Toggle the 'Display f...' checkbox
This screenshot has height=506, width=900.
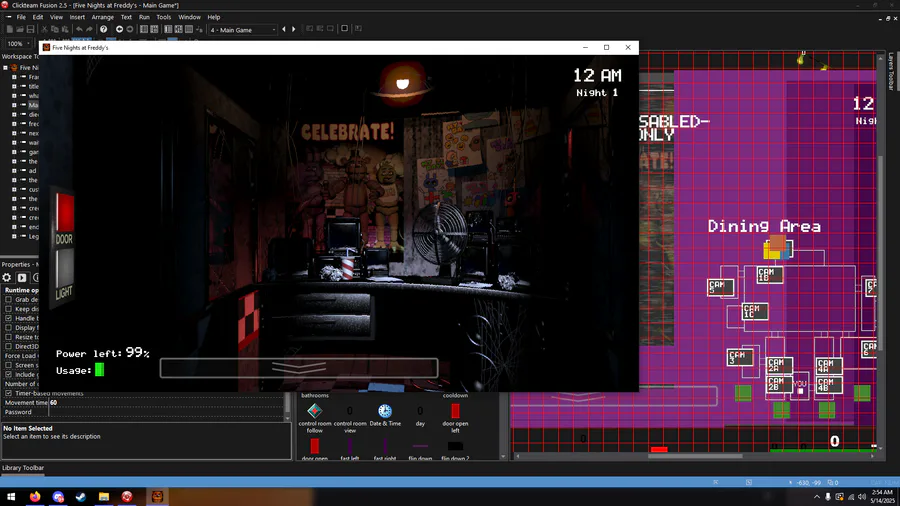click(x=9, y=328)
